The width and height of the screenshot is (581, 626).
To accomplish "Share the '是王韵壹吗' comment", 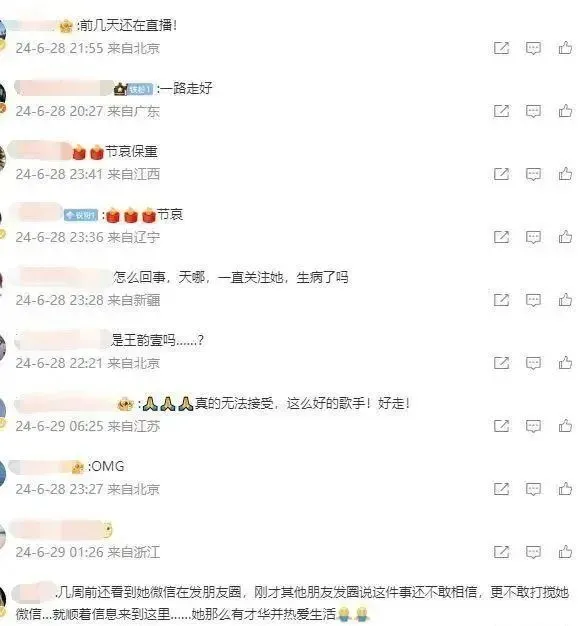I will (x=501, y=363).
